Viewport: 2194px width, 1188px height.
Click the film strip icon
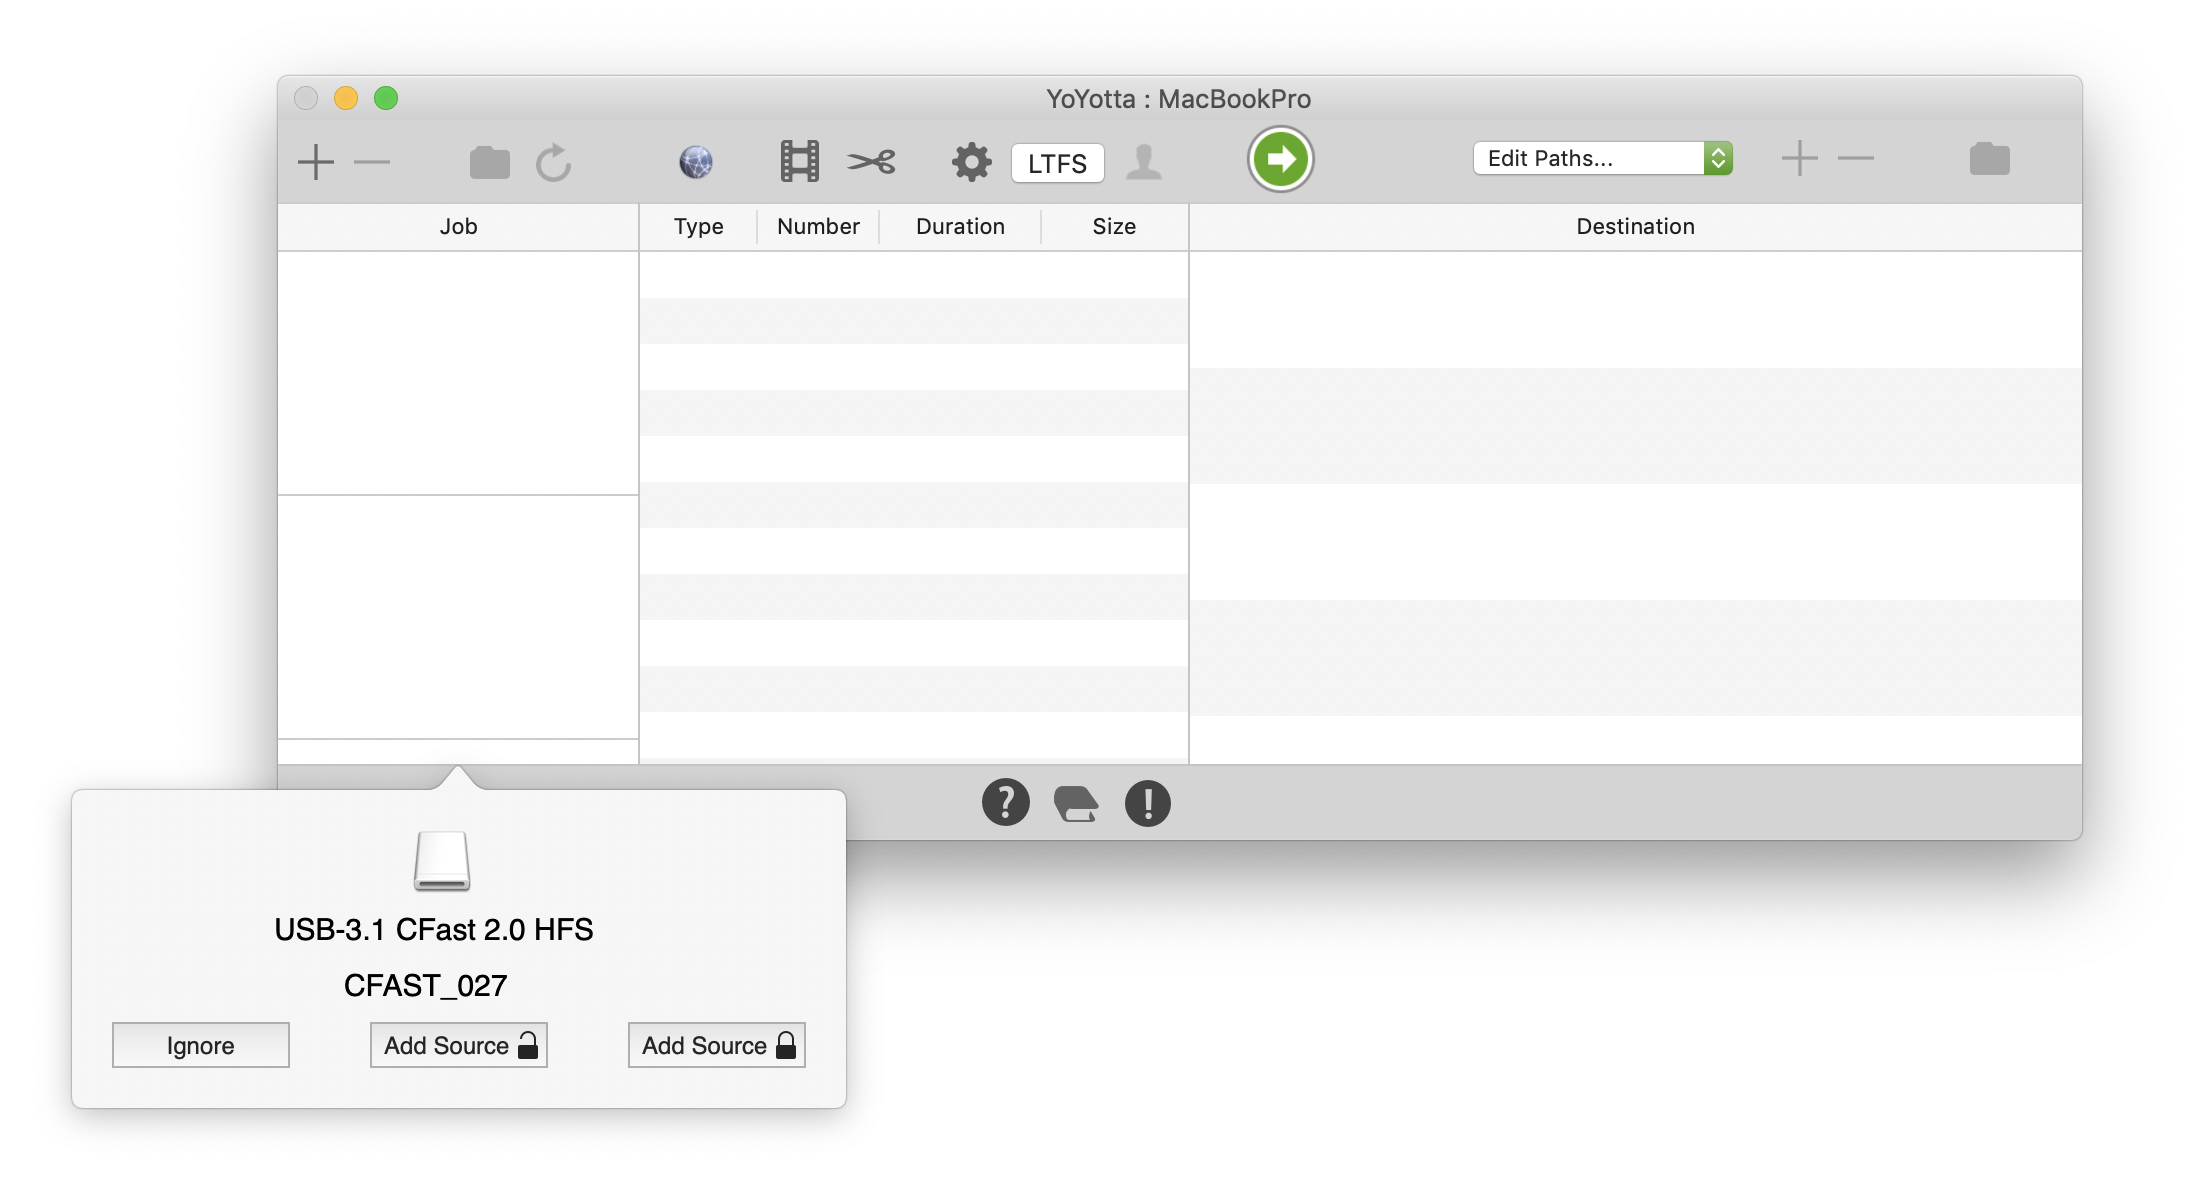[x=800, y=161]
